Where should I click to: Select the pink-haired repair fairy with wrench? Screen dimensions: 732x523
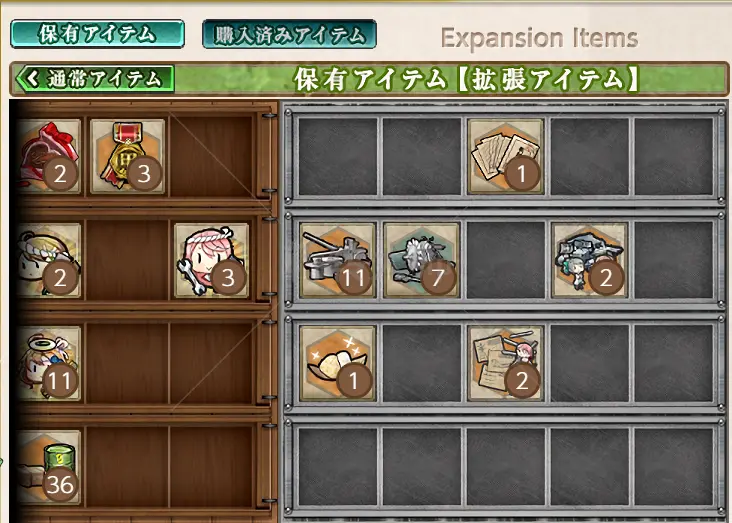coord(211,260)
